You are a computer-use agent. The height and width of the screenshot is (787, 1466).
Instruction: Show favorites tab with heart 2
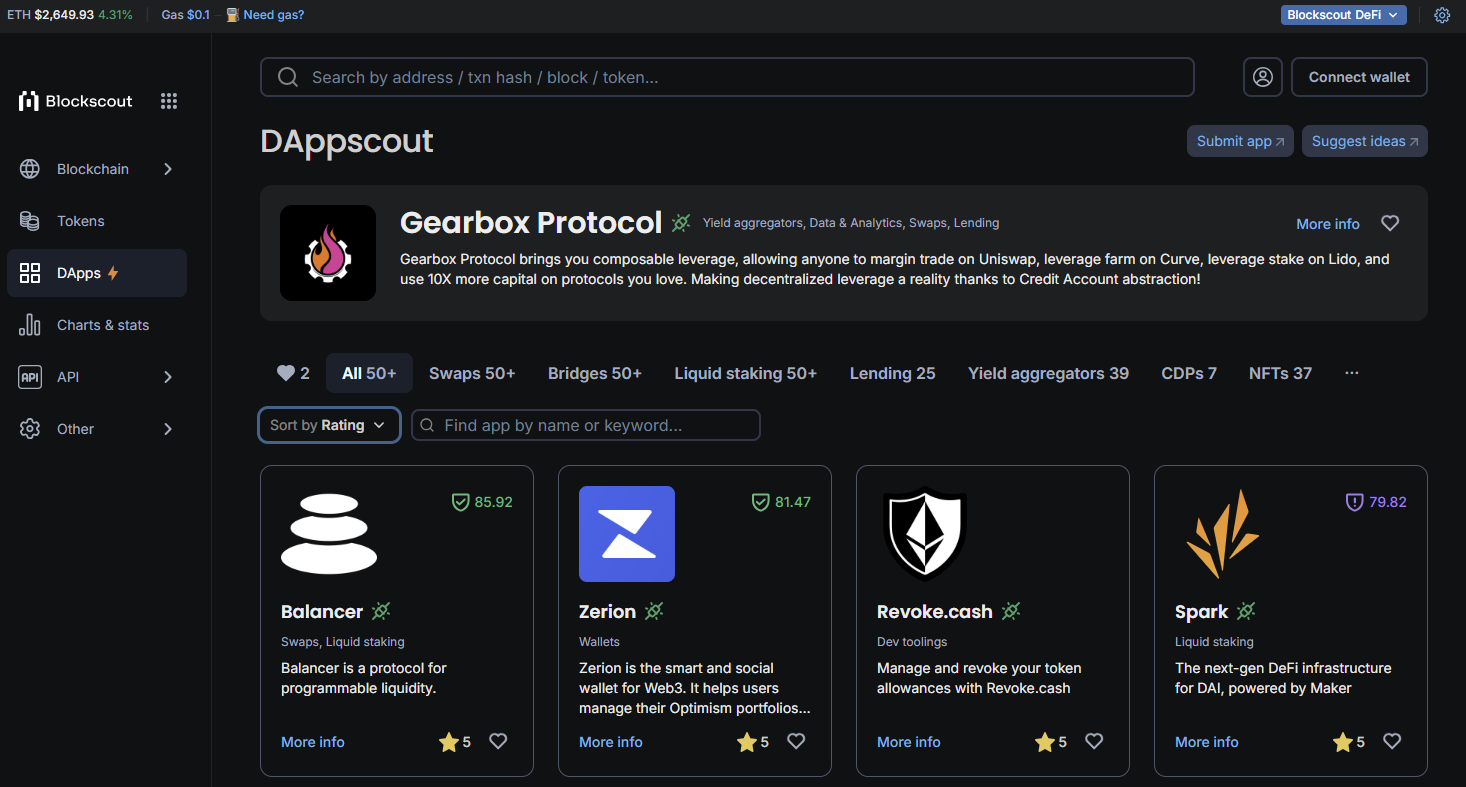(293, 373)
